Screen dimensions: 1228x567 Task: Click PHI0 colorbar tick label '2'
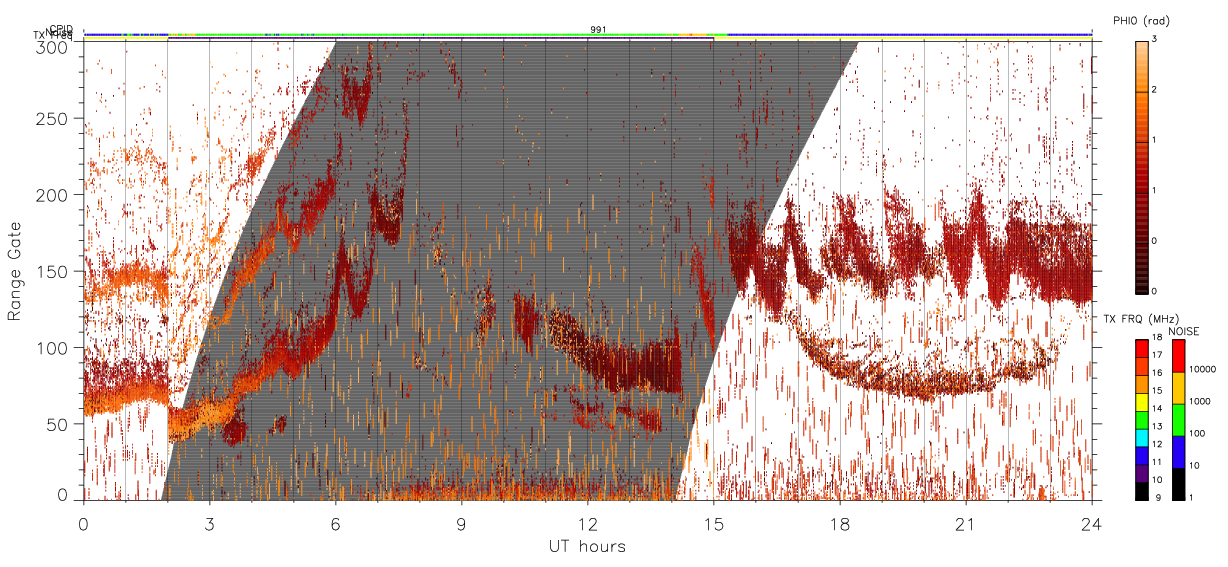click(x=1154, y=90)
